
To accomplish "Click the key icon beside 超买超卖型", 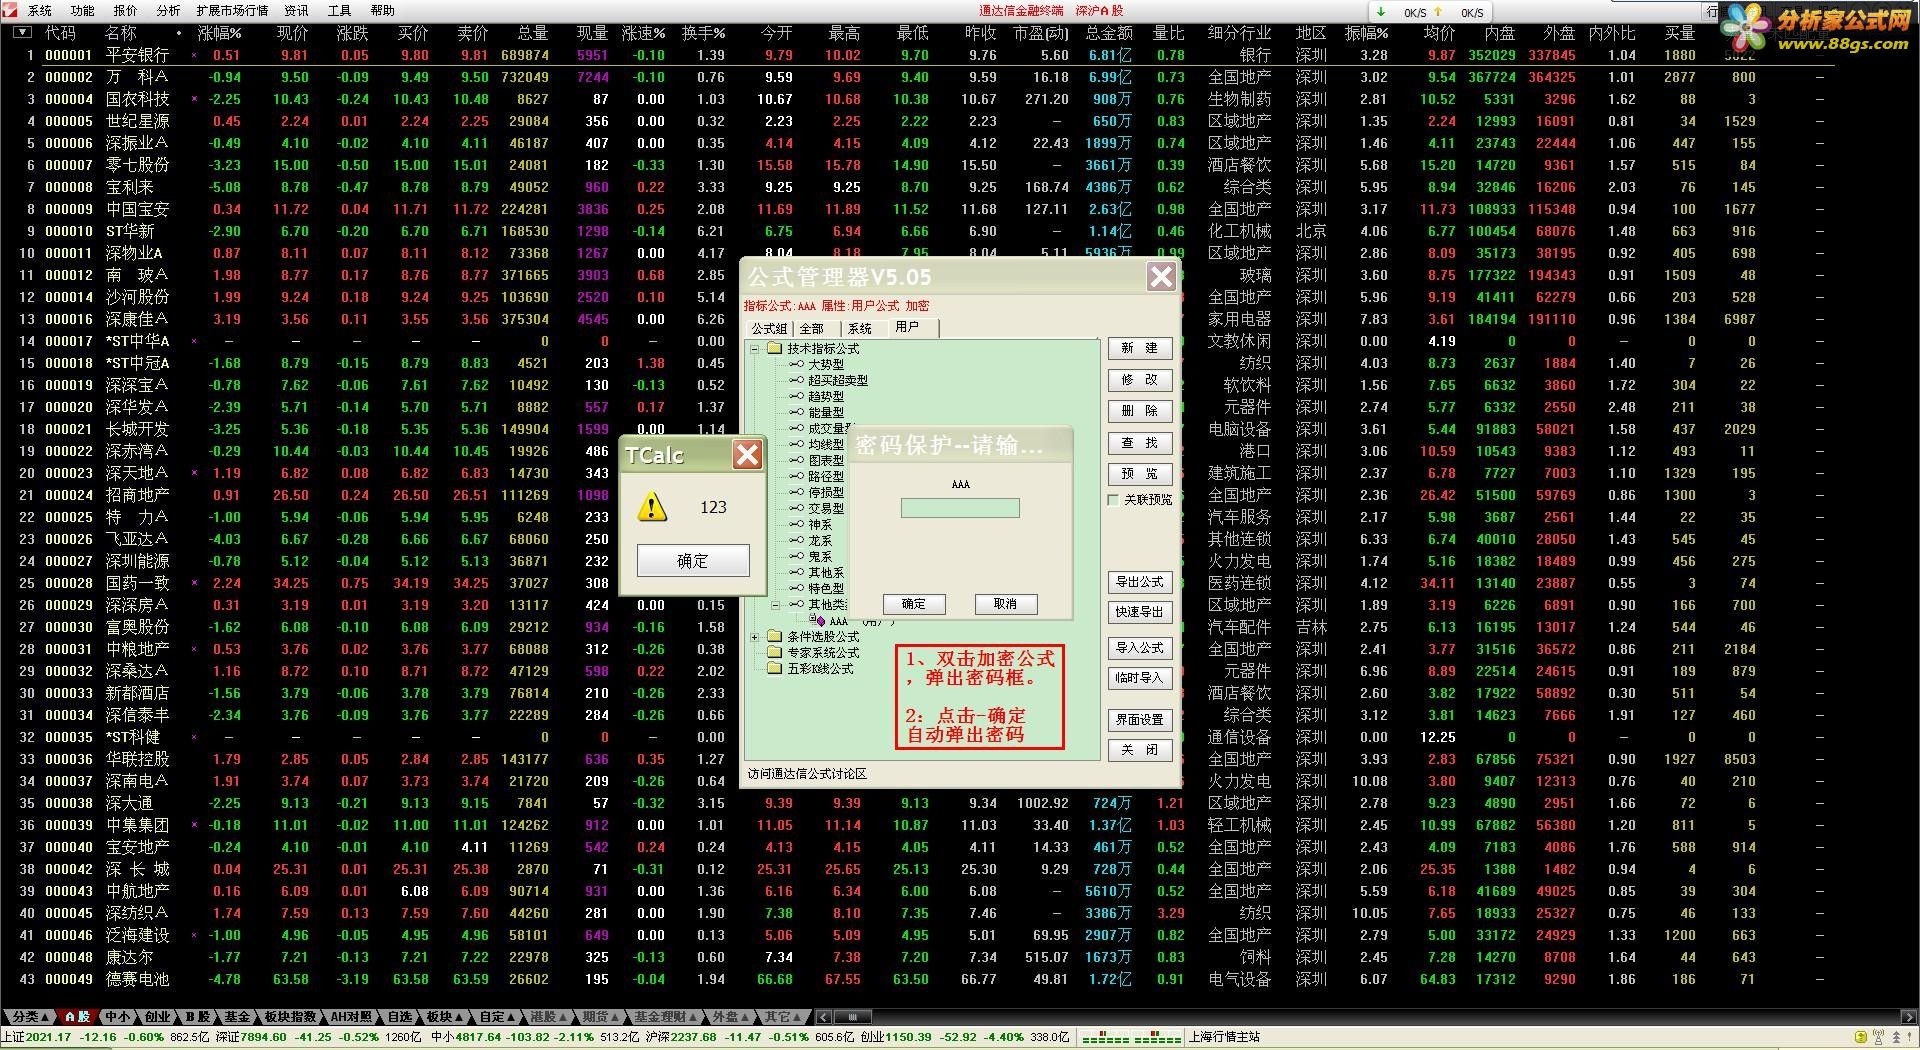I will tap(797, 381).
